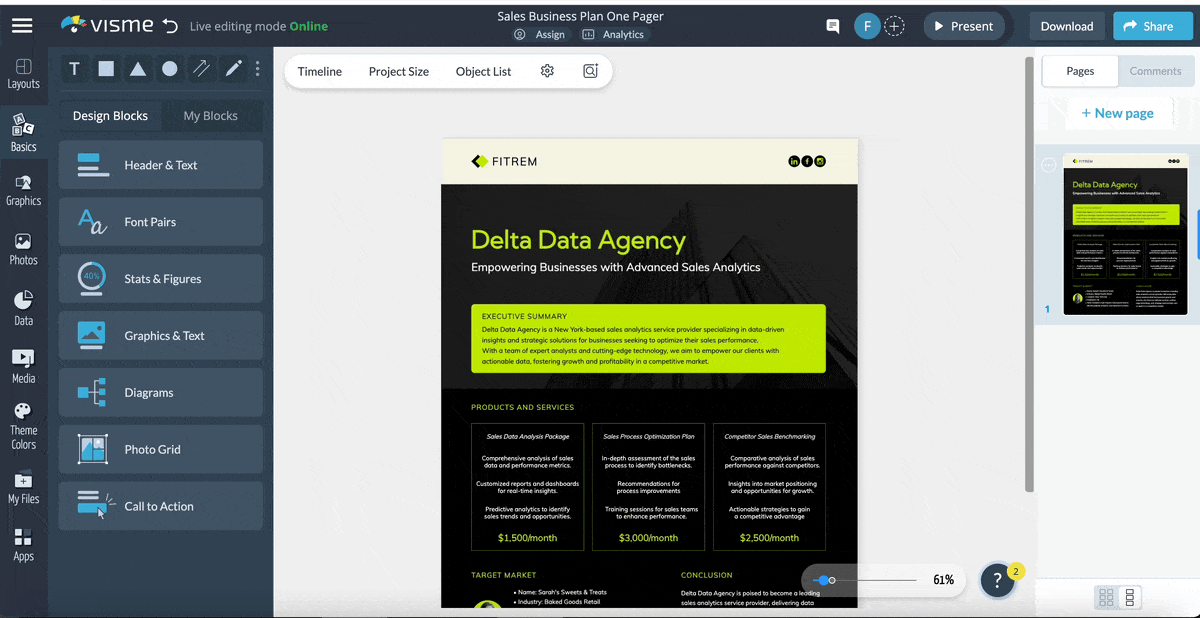The height and width of the screenshot is (618, 1200).
Task: Select the Text tool
Action: pyautogui.click(x=74, y=68)
